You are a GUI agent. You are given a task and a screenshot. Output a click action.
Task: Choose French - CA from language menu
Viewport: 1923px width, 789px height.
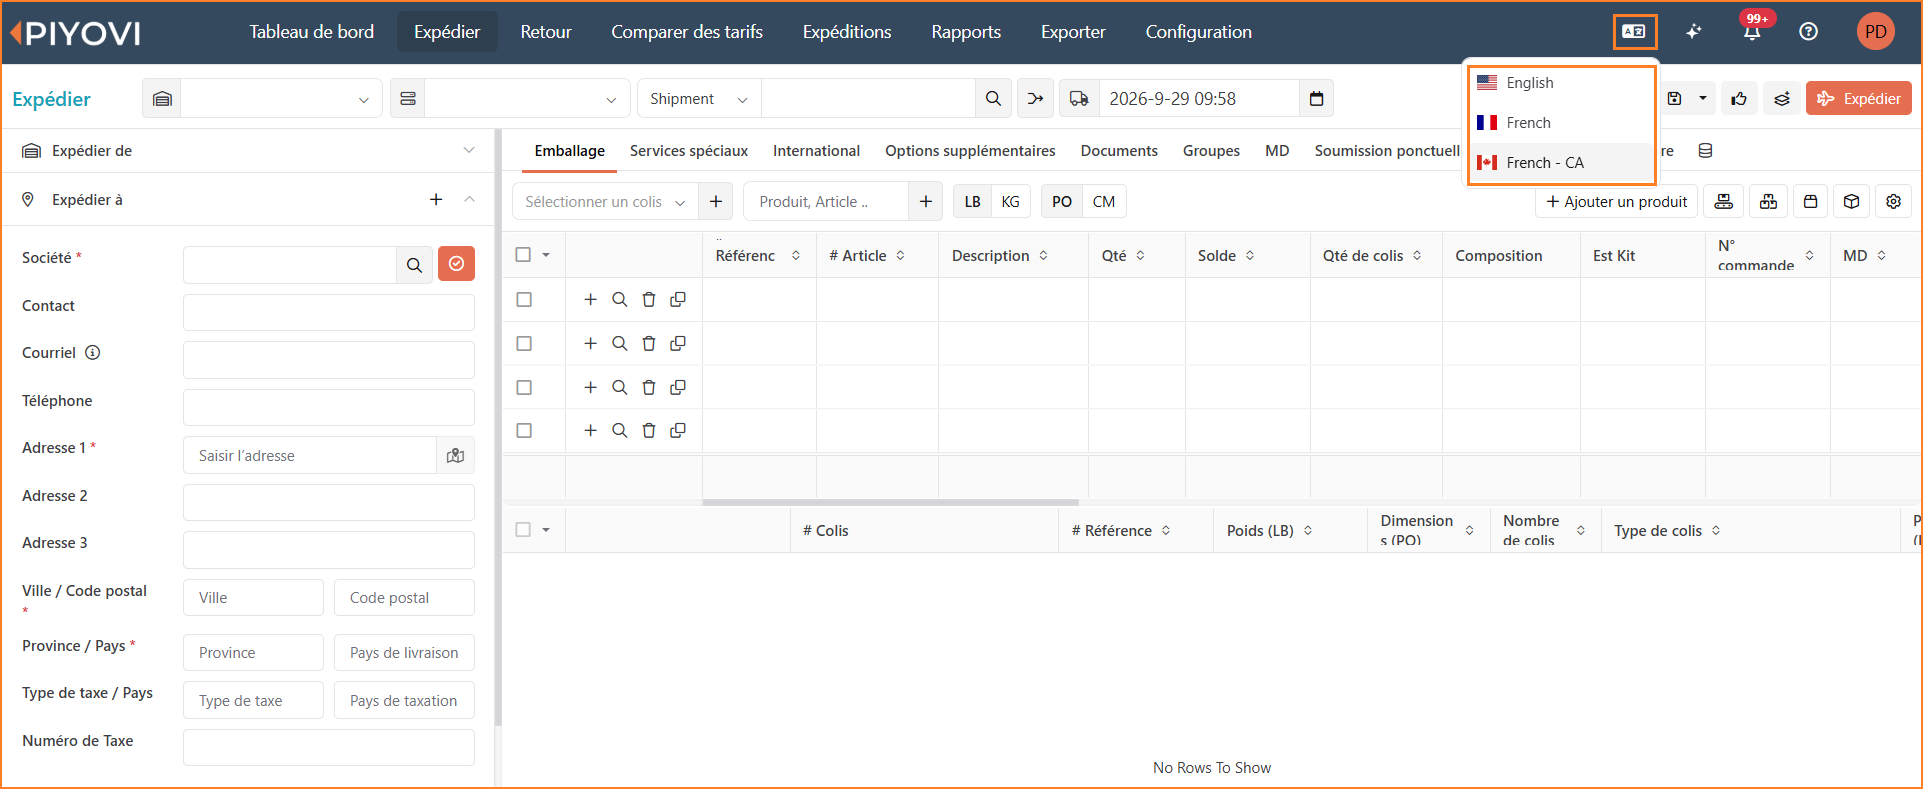point(1562,163)
